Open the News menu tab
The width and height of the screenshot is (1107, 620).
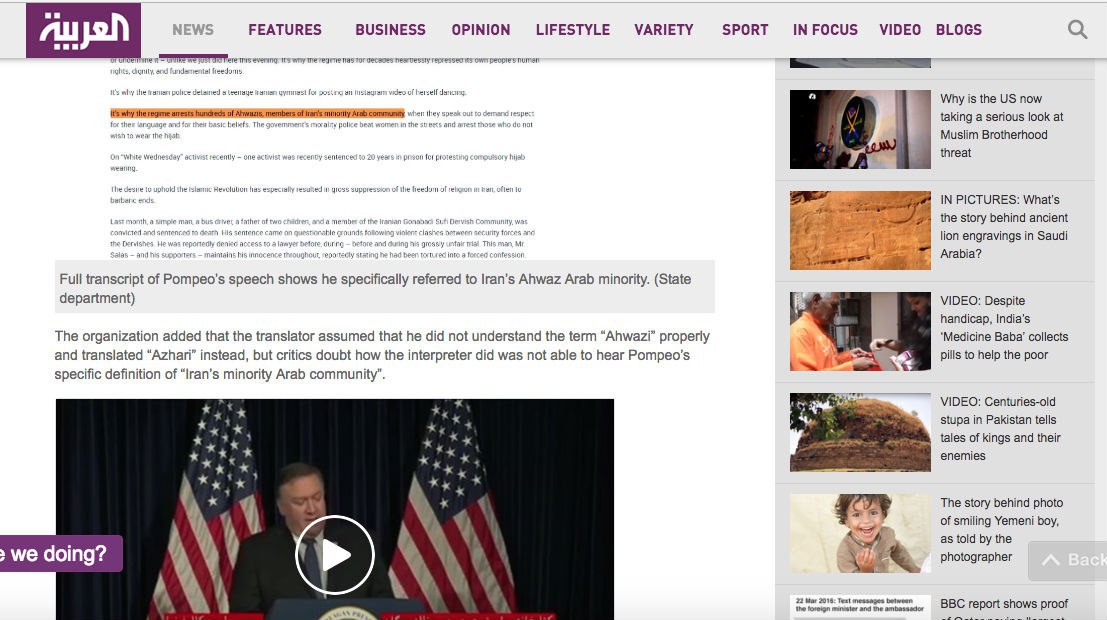point(193,30)
